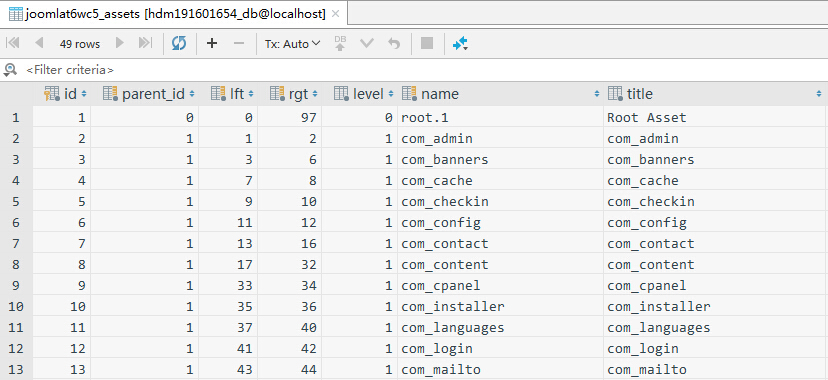Image resolution: width=828 pixels, height=380 pixels.
Task: Commit transaction checkmark icon
Action: pyautogui.click(x=366, y=43)
